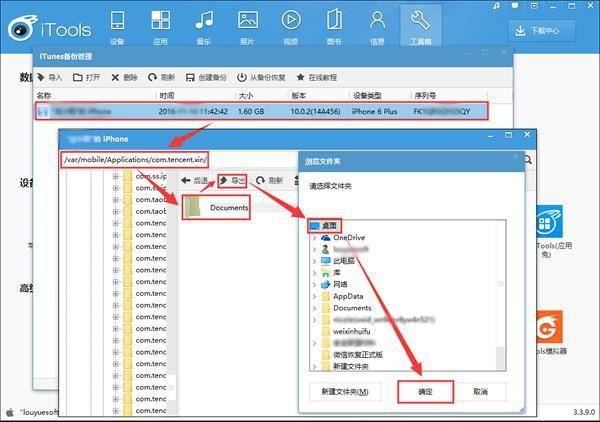Expand the 此电脑 (This PC) tree node

pyautogui.click(x=313, y=260)
